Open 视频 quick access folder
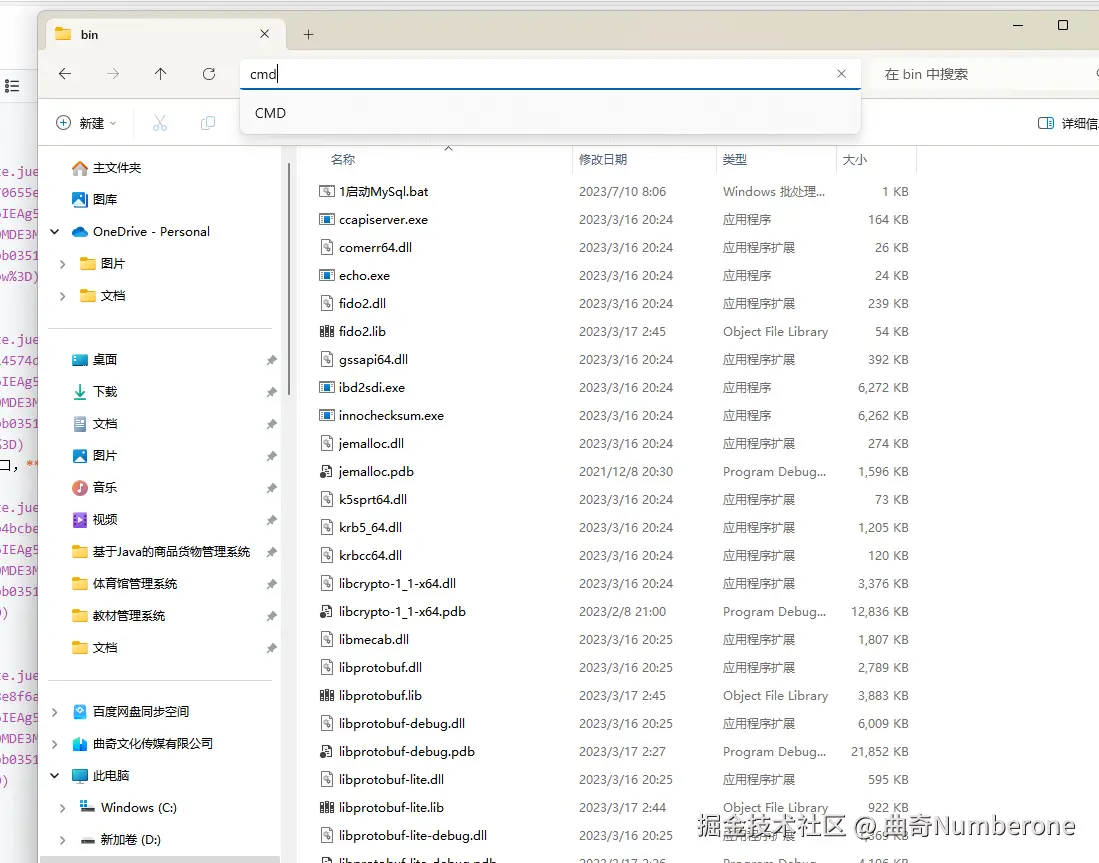The image size is (1099, 863). 95,519
